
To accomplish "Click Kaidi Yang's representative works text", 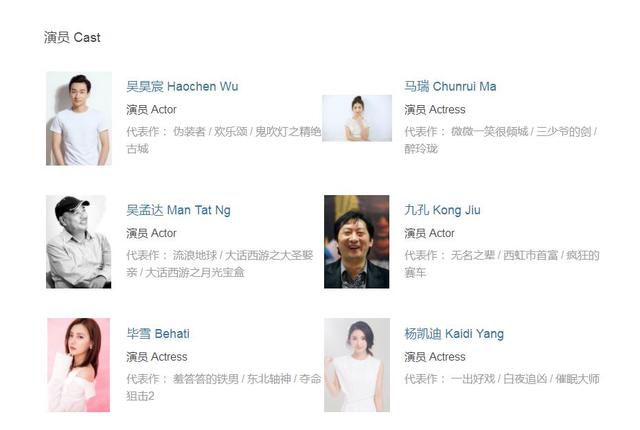I will [x=502, y=379].
